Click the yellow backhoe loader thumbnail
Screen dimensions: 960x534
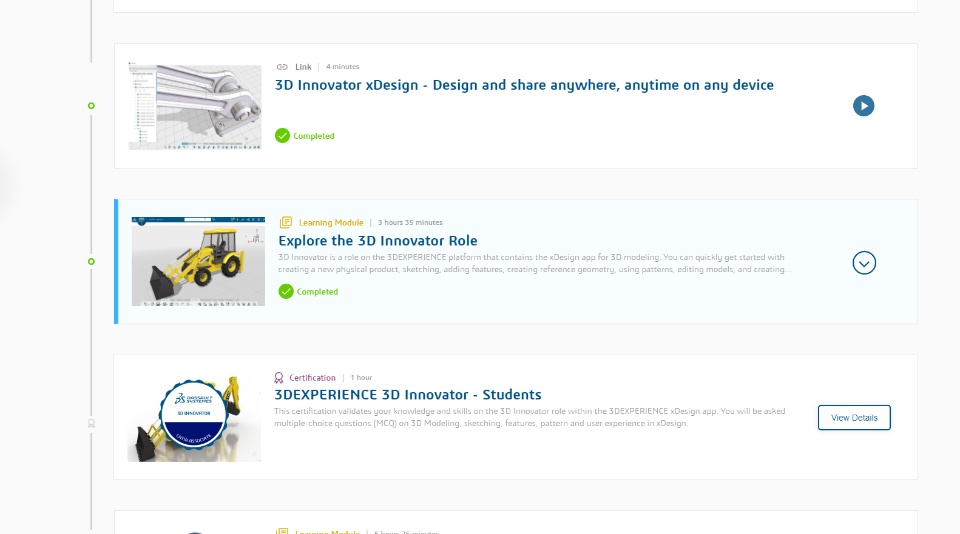(198, 261)
